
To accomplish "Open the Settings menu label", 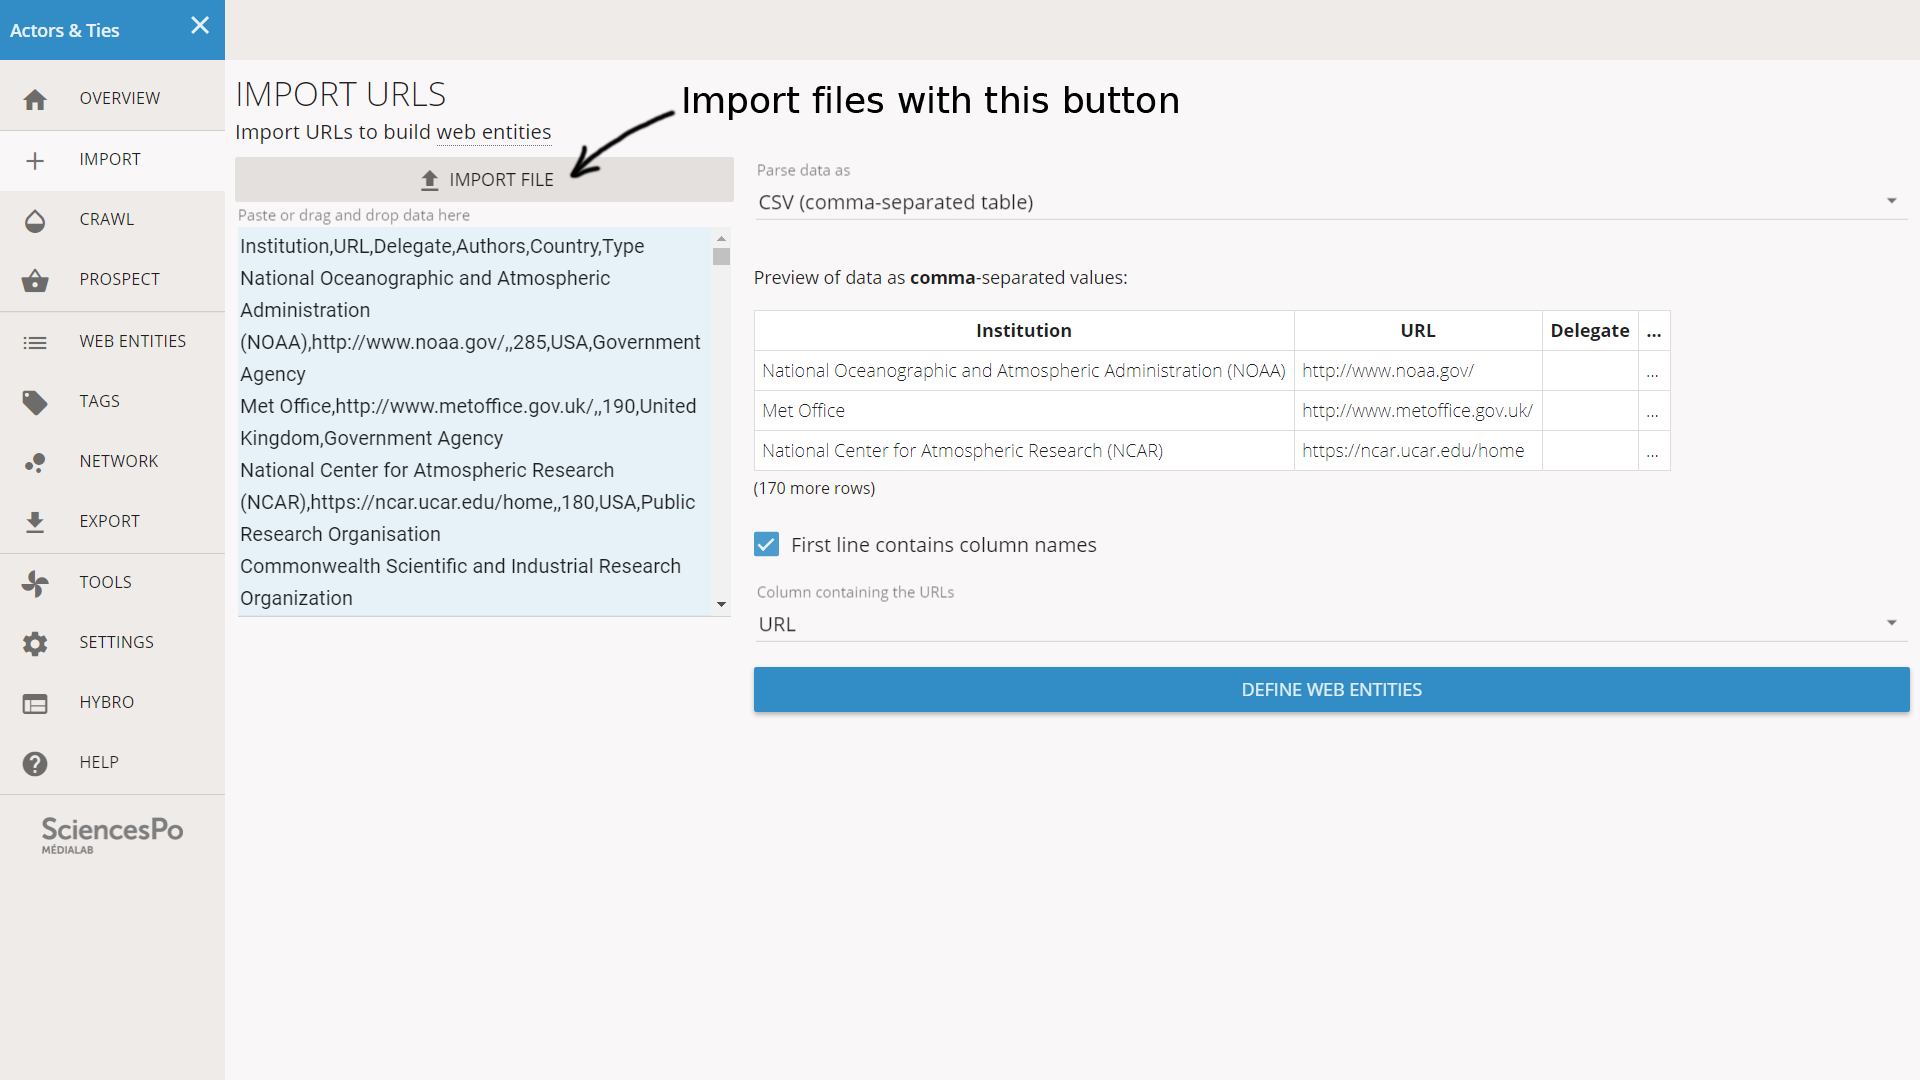I will (117, 642).
